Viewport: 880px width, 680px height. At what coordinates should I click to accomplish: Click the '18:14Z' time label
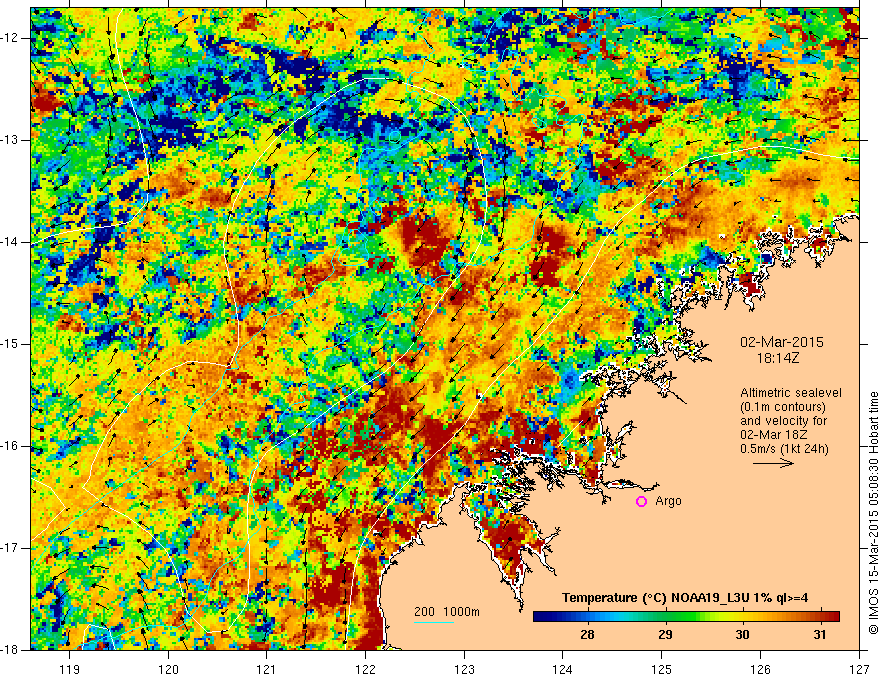pyautogui.click(x=777, y=358)
